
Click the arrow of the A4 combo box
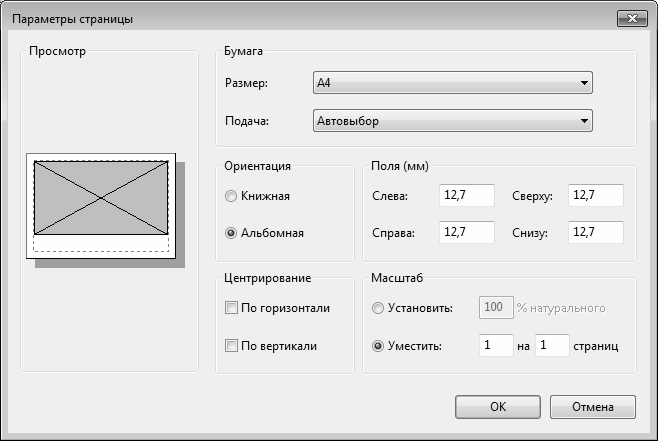[x=584, y=83]
